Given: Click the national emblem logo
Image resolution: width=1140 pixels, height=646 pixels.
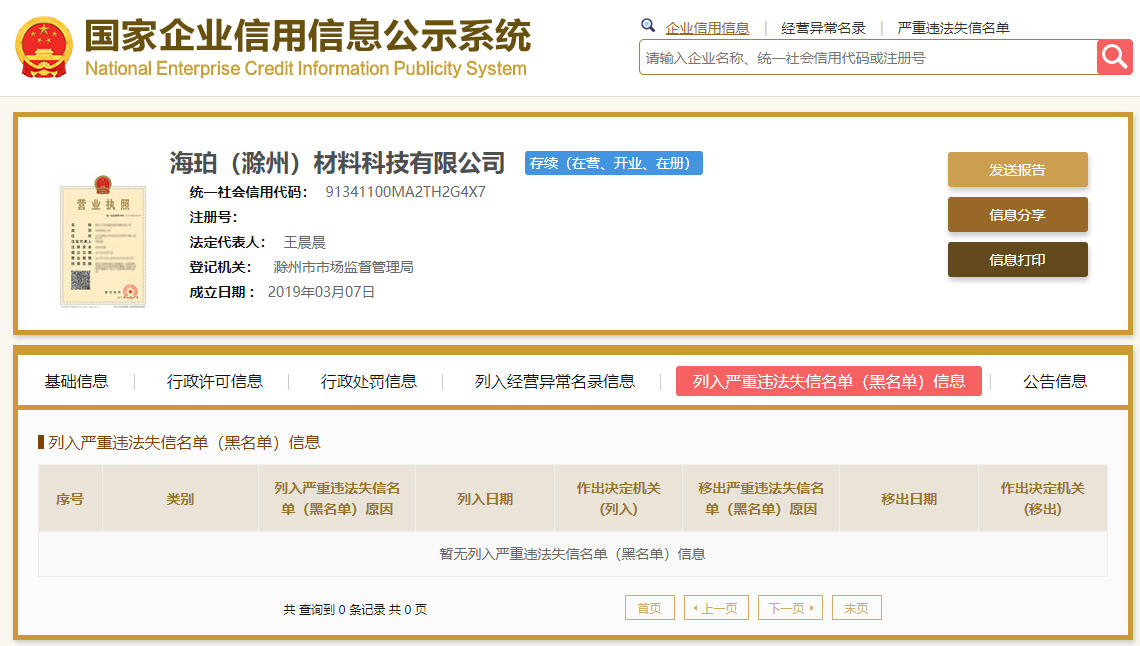Looking at the screenshot, I should coord(44,47).
